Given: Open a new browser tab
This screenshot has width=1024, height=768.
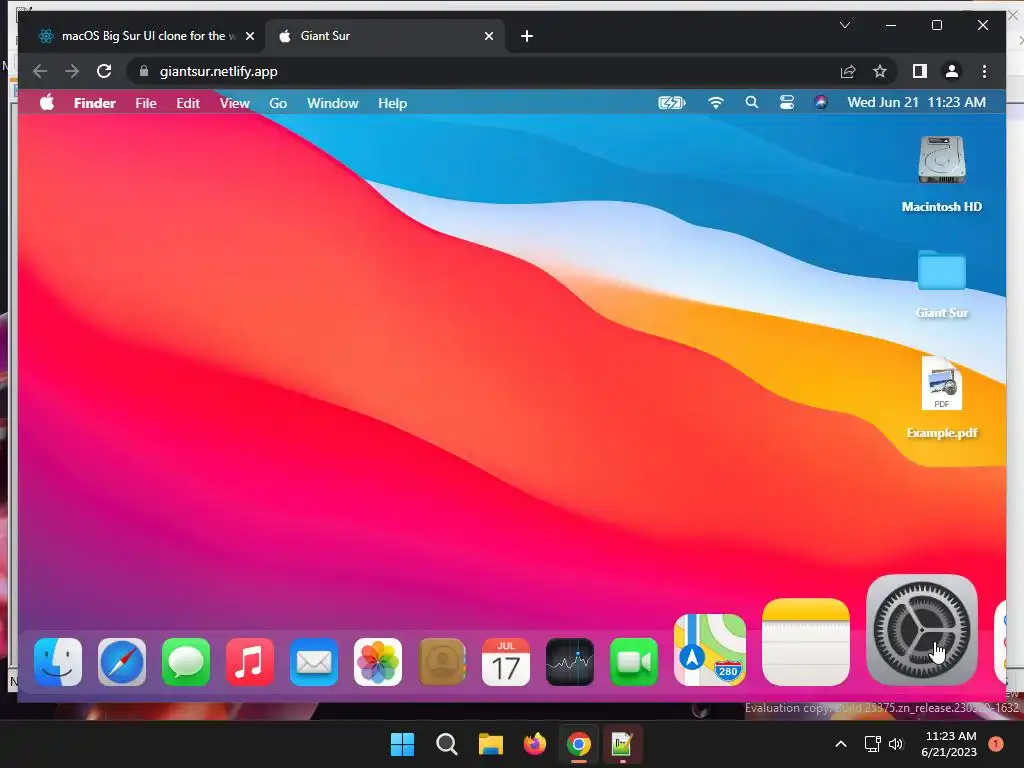Looking at the screenshot, I should pos(527,36).
